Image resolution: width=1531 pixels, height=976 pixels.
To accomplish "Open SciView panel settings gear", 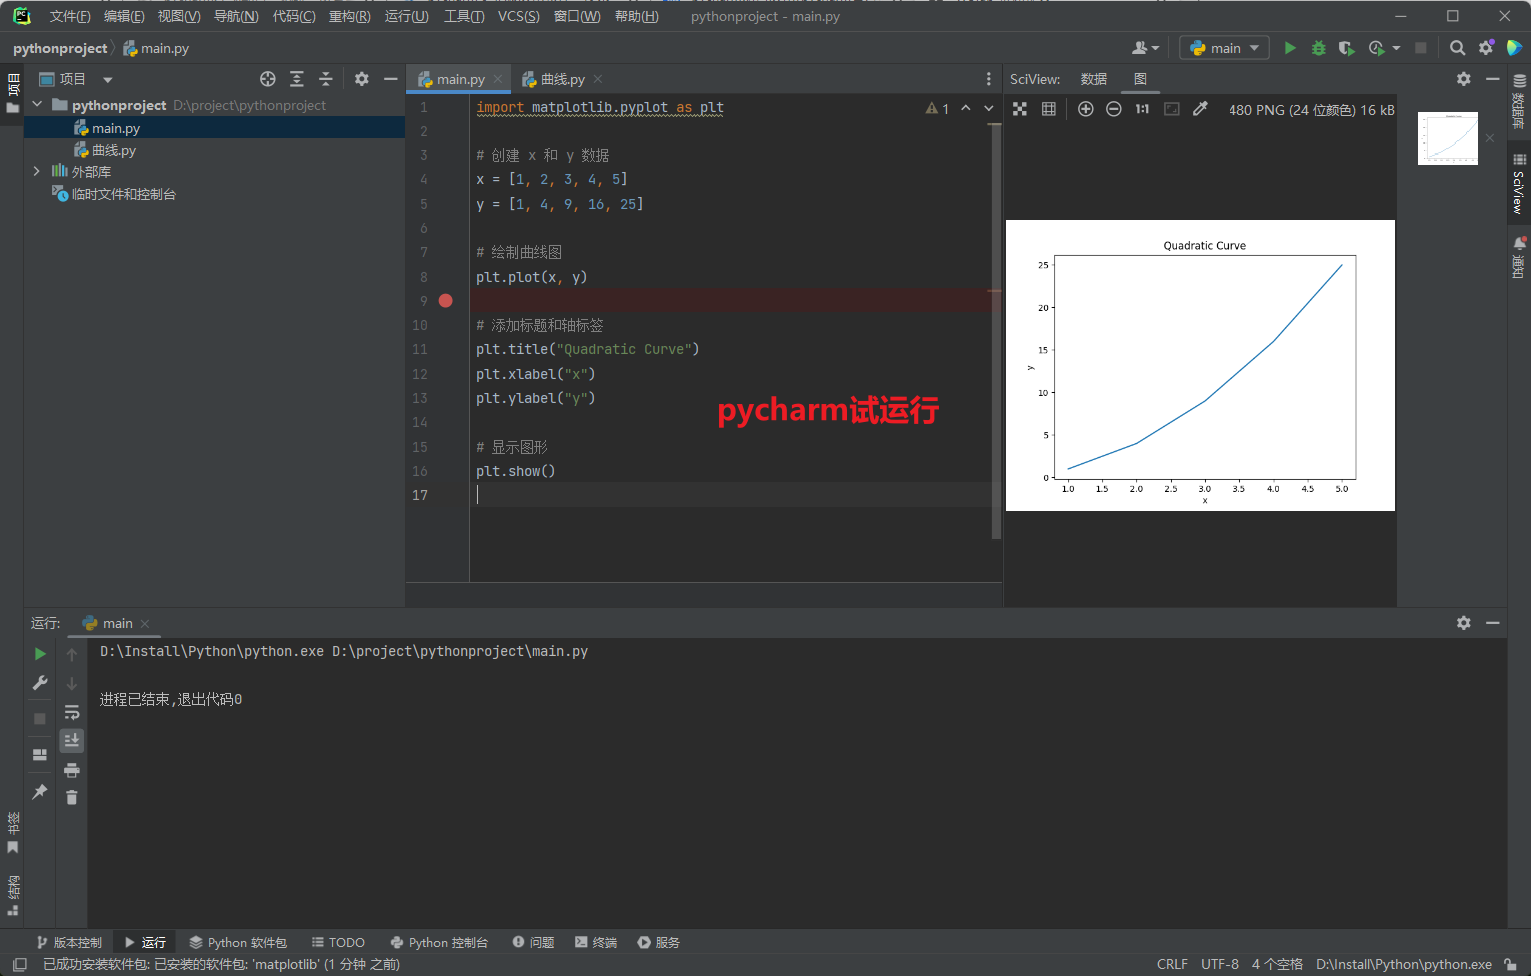I will coord(1464,79).
